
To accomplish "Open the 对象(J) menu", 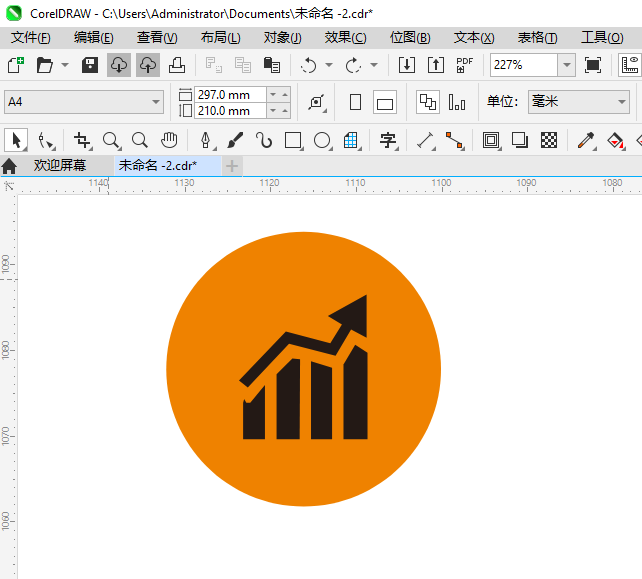I will 283,38.
